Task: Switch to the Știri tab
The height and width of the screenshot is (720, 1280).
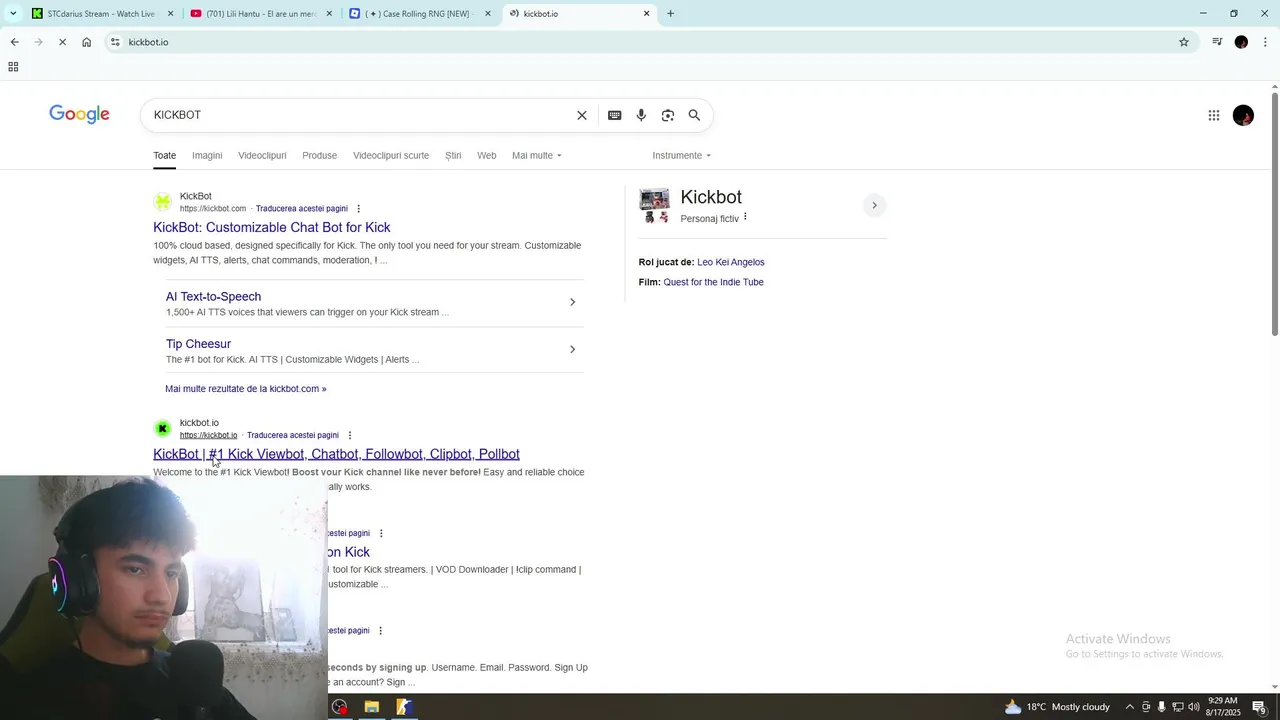Action: click(453, 155)
